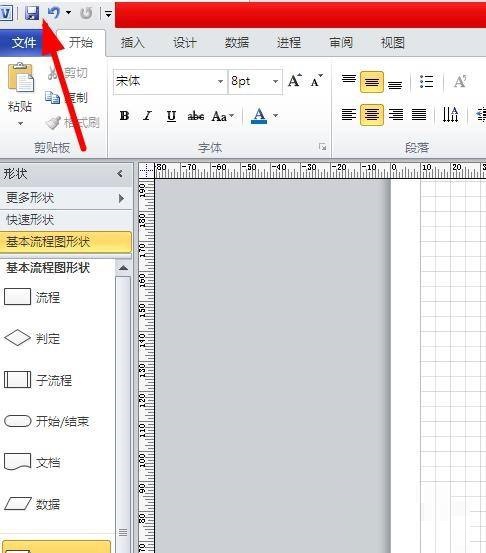
Task: Click the Undo arrow icon
Action: pyautogui.click(x=54, y=13)
